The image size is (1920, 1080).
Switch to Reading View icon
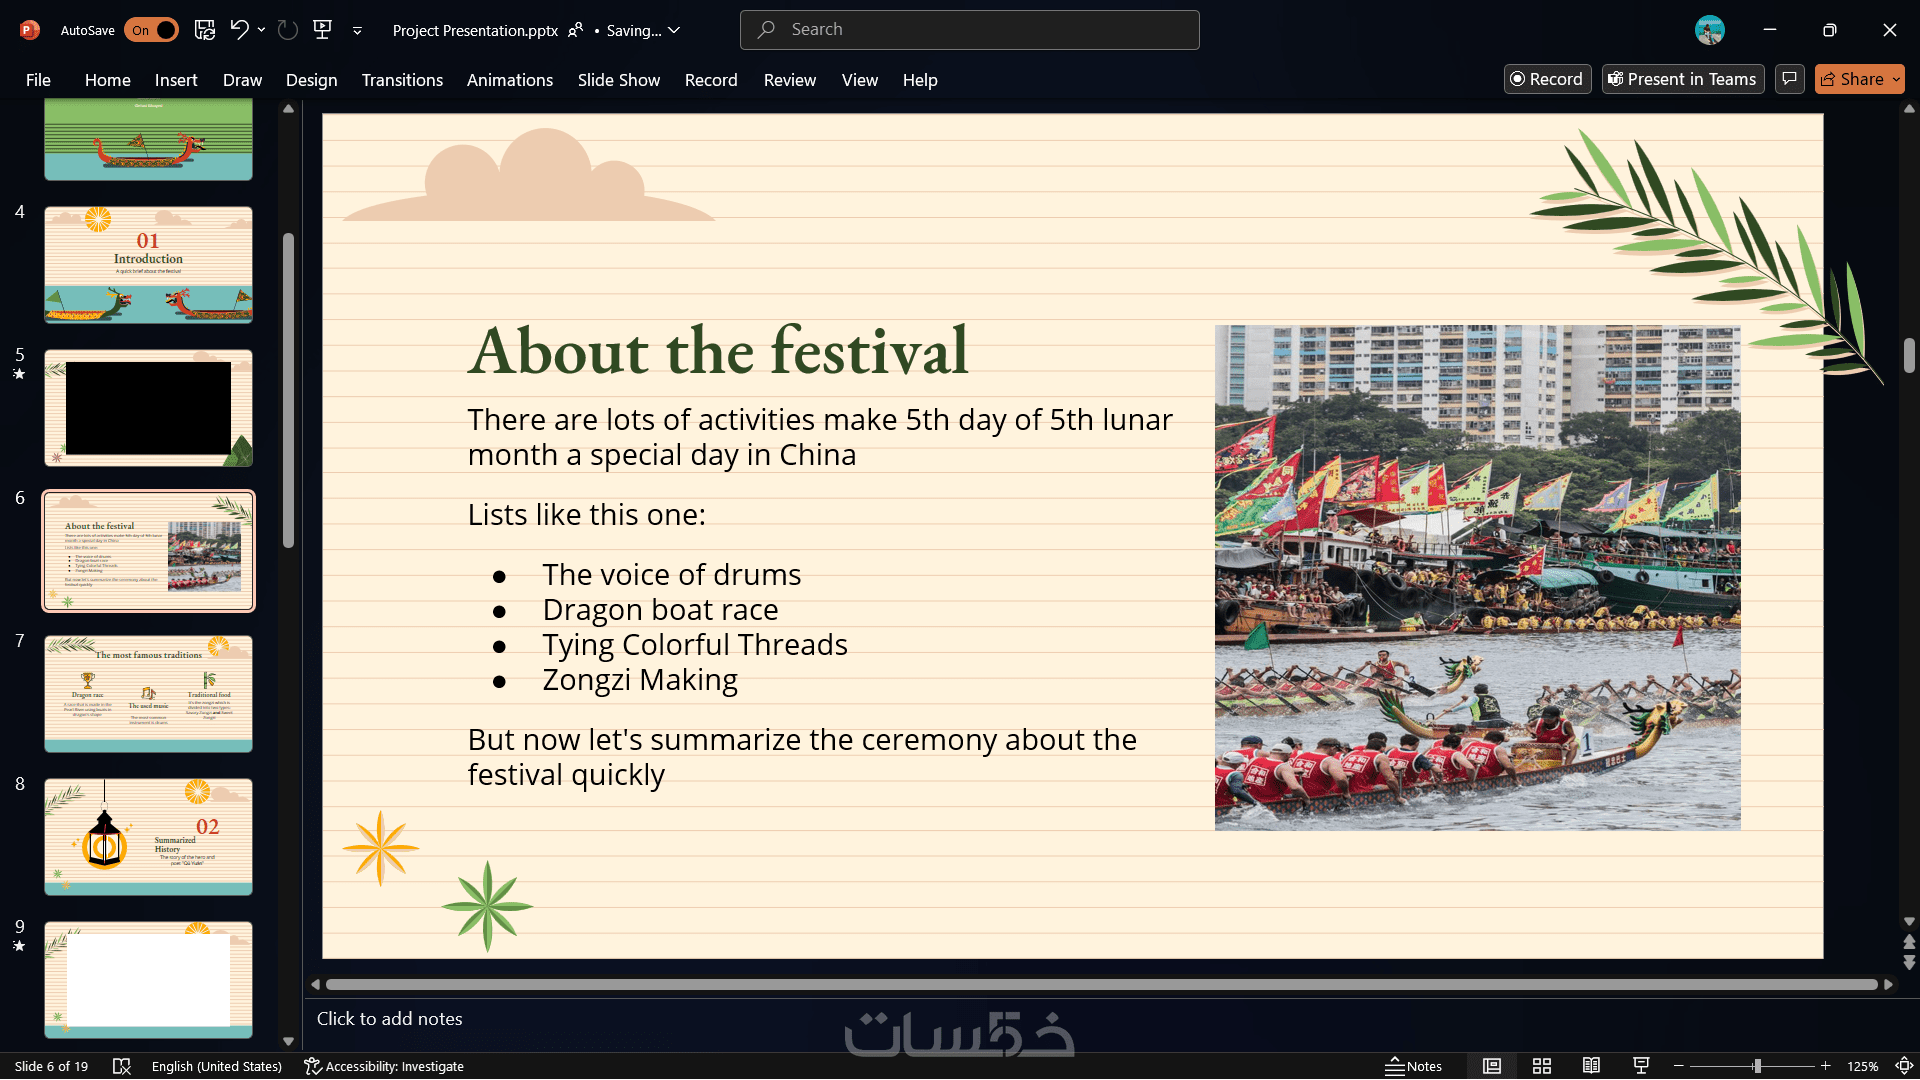point(1591,1066)
